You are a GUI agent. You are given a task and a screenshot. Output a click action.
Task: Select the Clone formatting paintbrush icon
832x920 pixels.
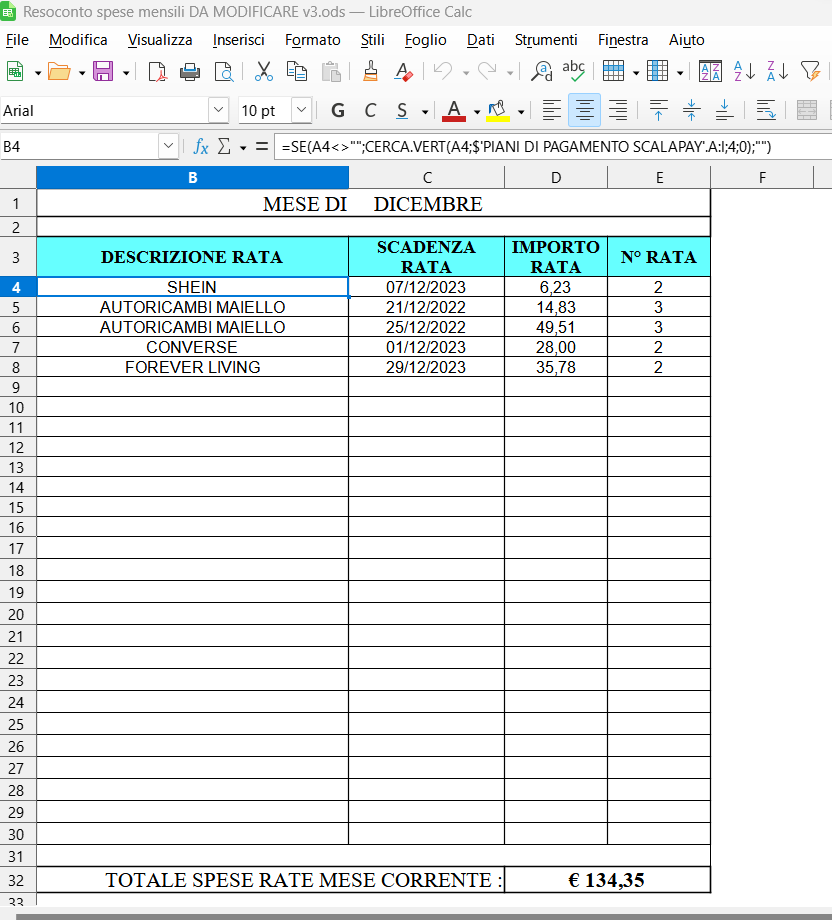pyautogui.click(x=371, y=72)
